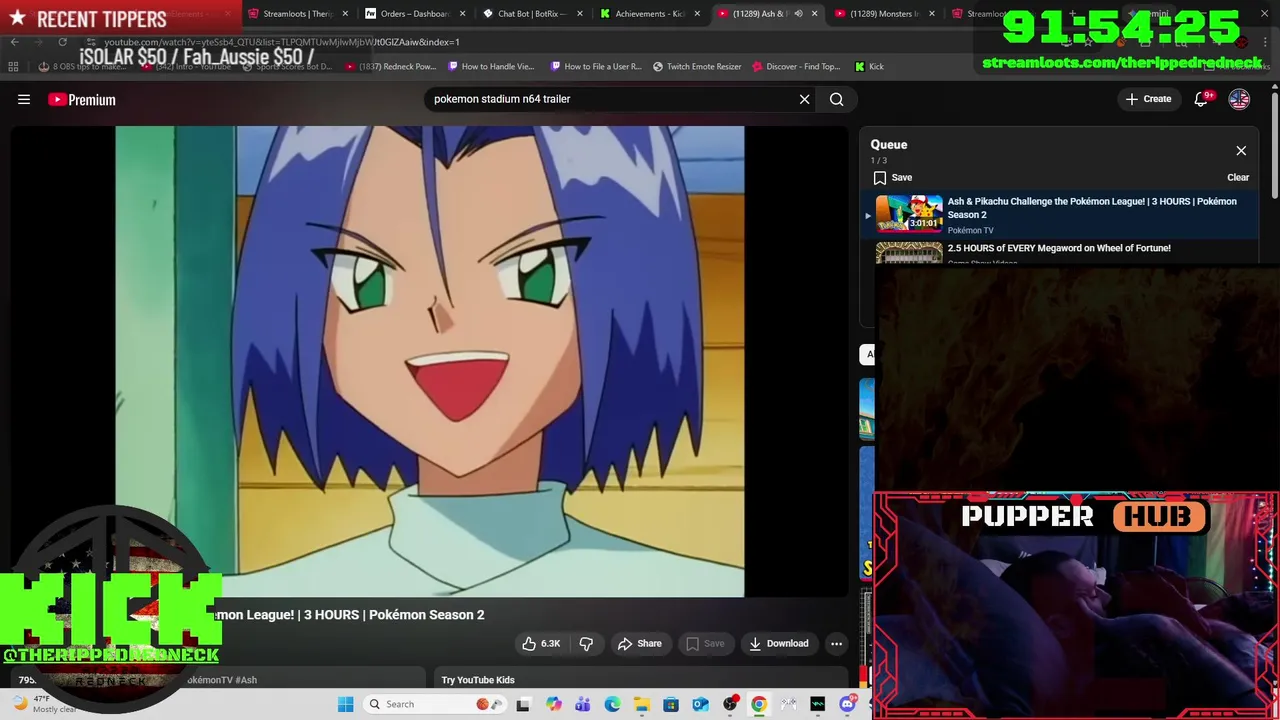This screenshot has height=720, width=1280.
Task: Close the (11289) Monsters tab
Action: [x=932, y=14]
